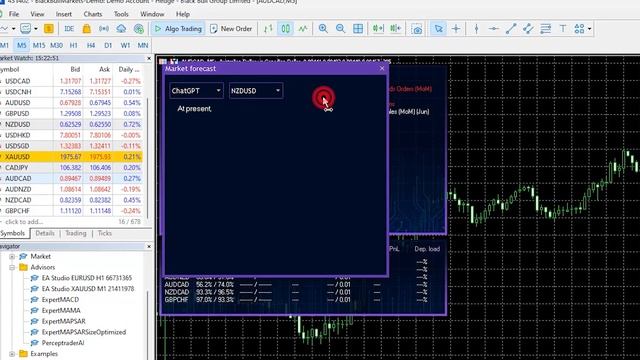Image resolution: width=640 pixels, height=360 pixels.
Task: Insert a text label tool
Action: pyautogui.click(x=563, y=29)
